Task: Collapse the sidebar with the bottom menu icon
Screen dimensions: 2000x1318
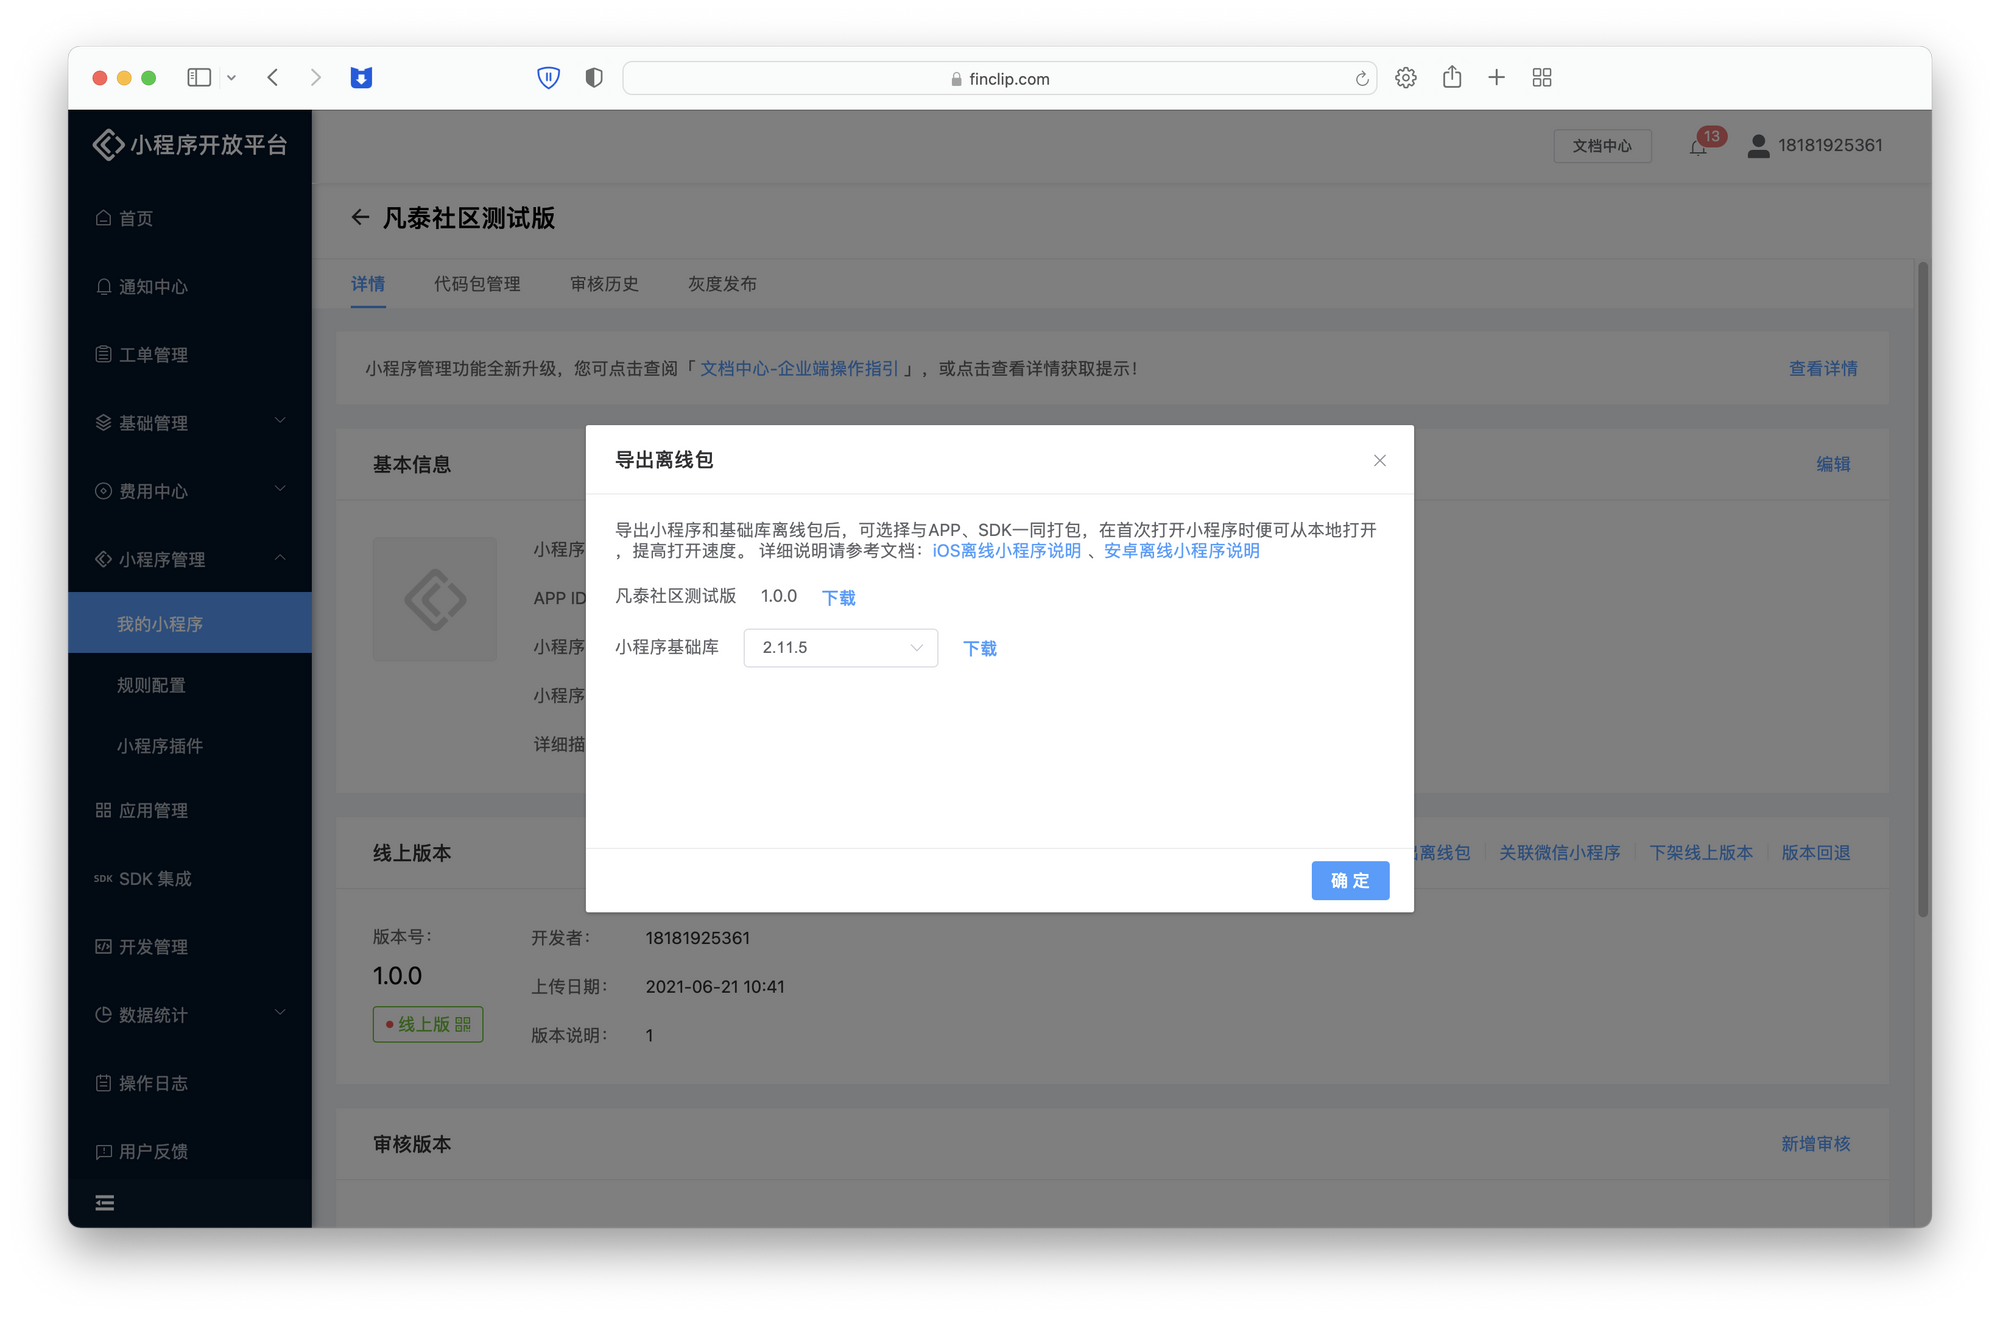Action: [104, 1203]
